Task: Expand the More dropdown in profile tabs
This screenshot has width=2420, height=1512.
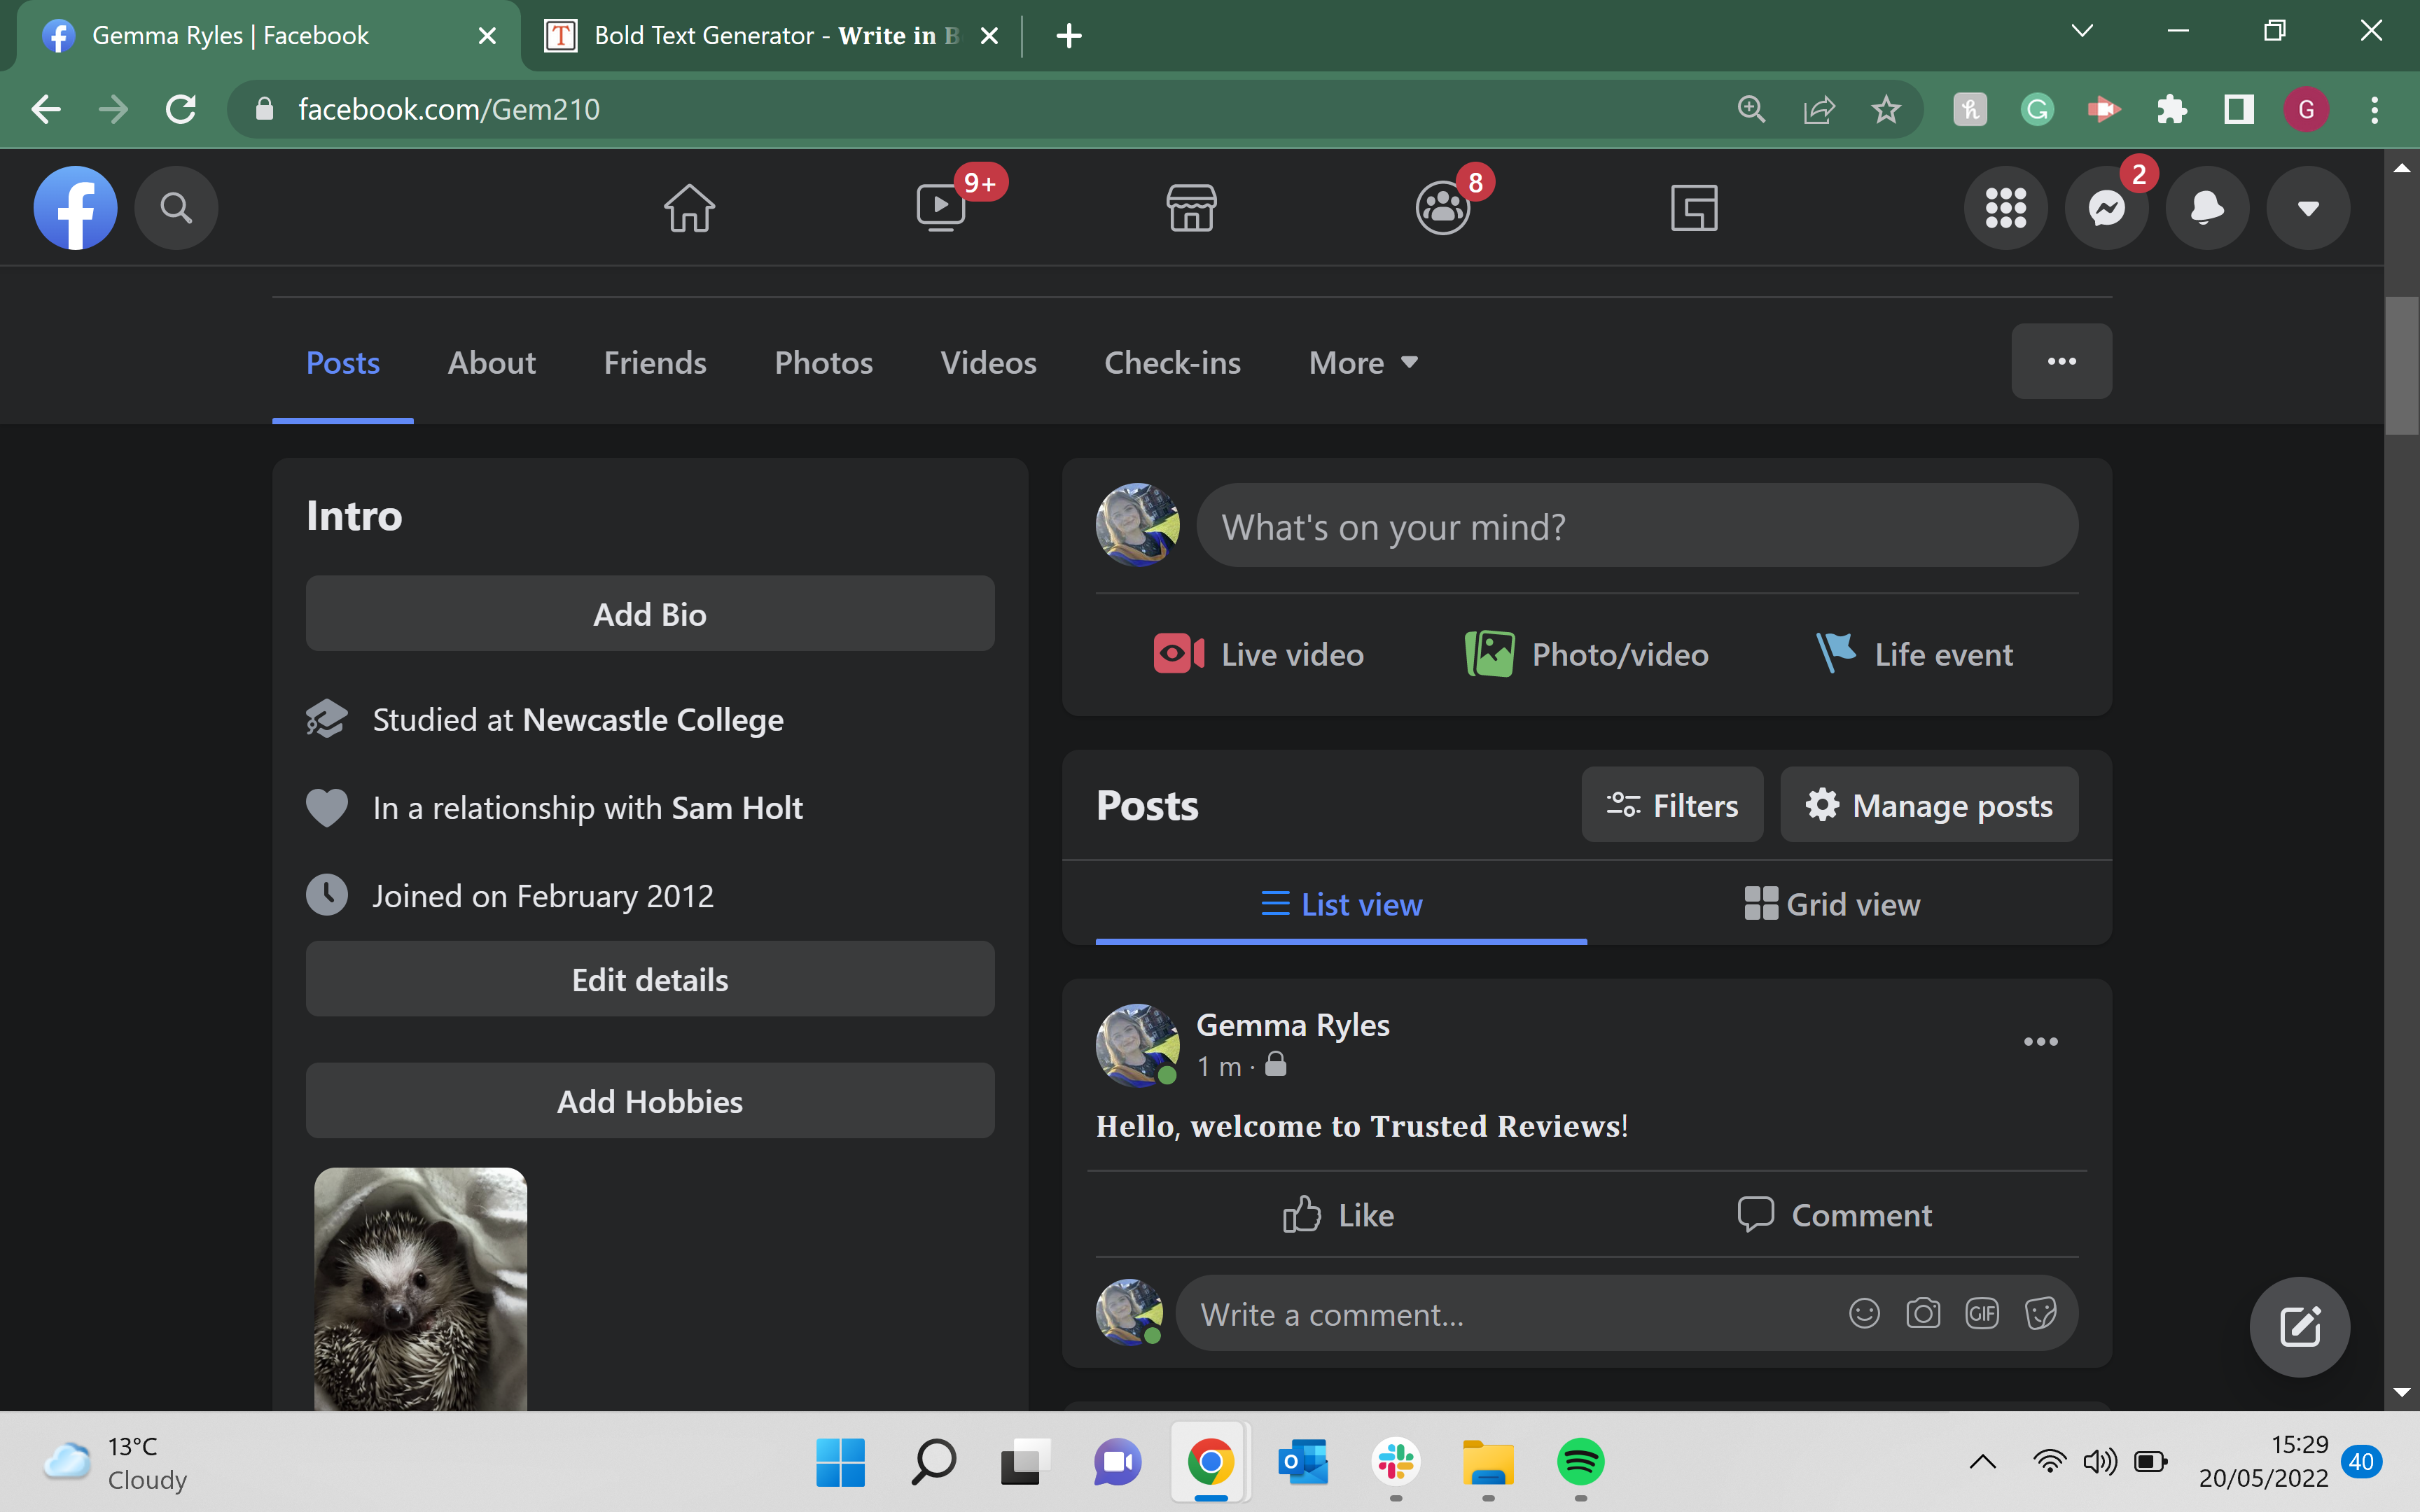Action: pos(1363,362)
